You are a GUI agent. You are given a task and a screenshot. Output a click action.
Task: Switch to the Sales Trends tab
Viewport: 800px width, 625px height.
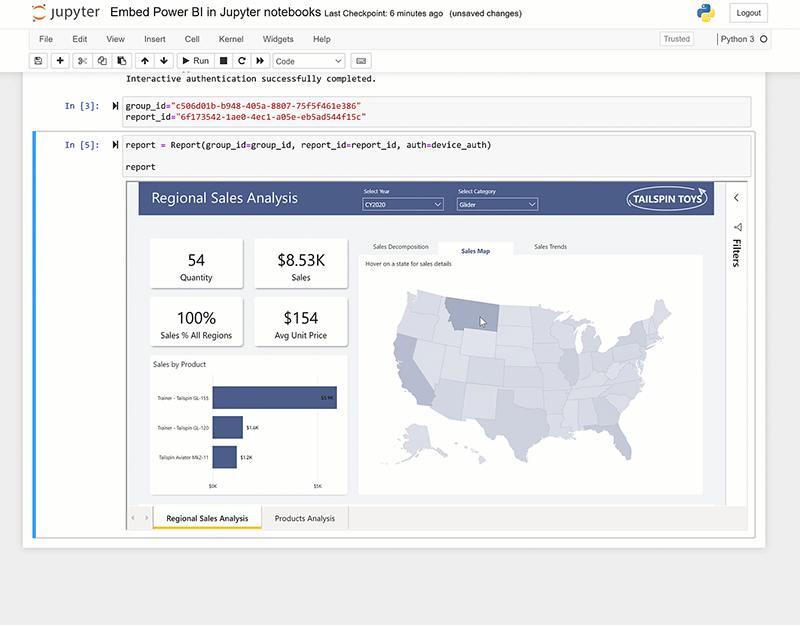[x=550, y=246]
